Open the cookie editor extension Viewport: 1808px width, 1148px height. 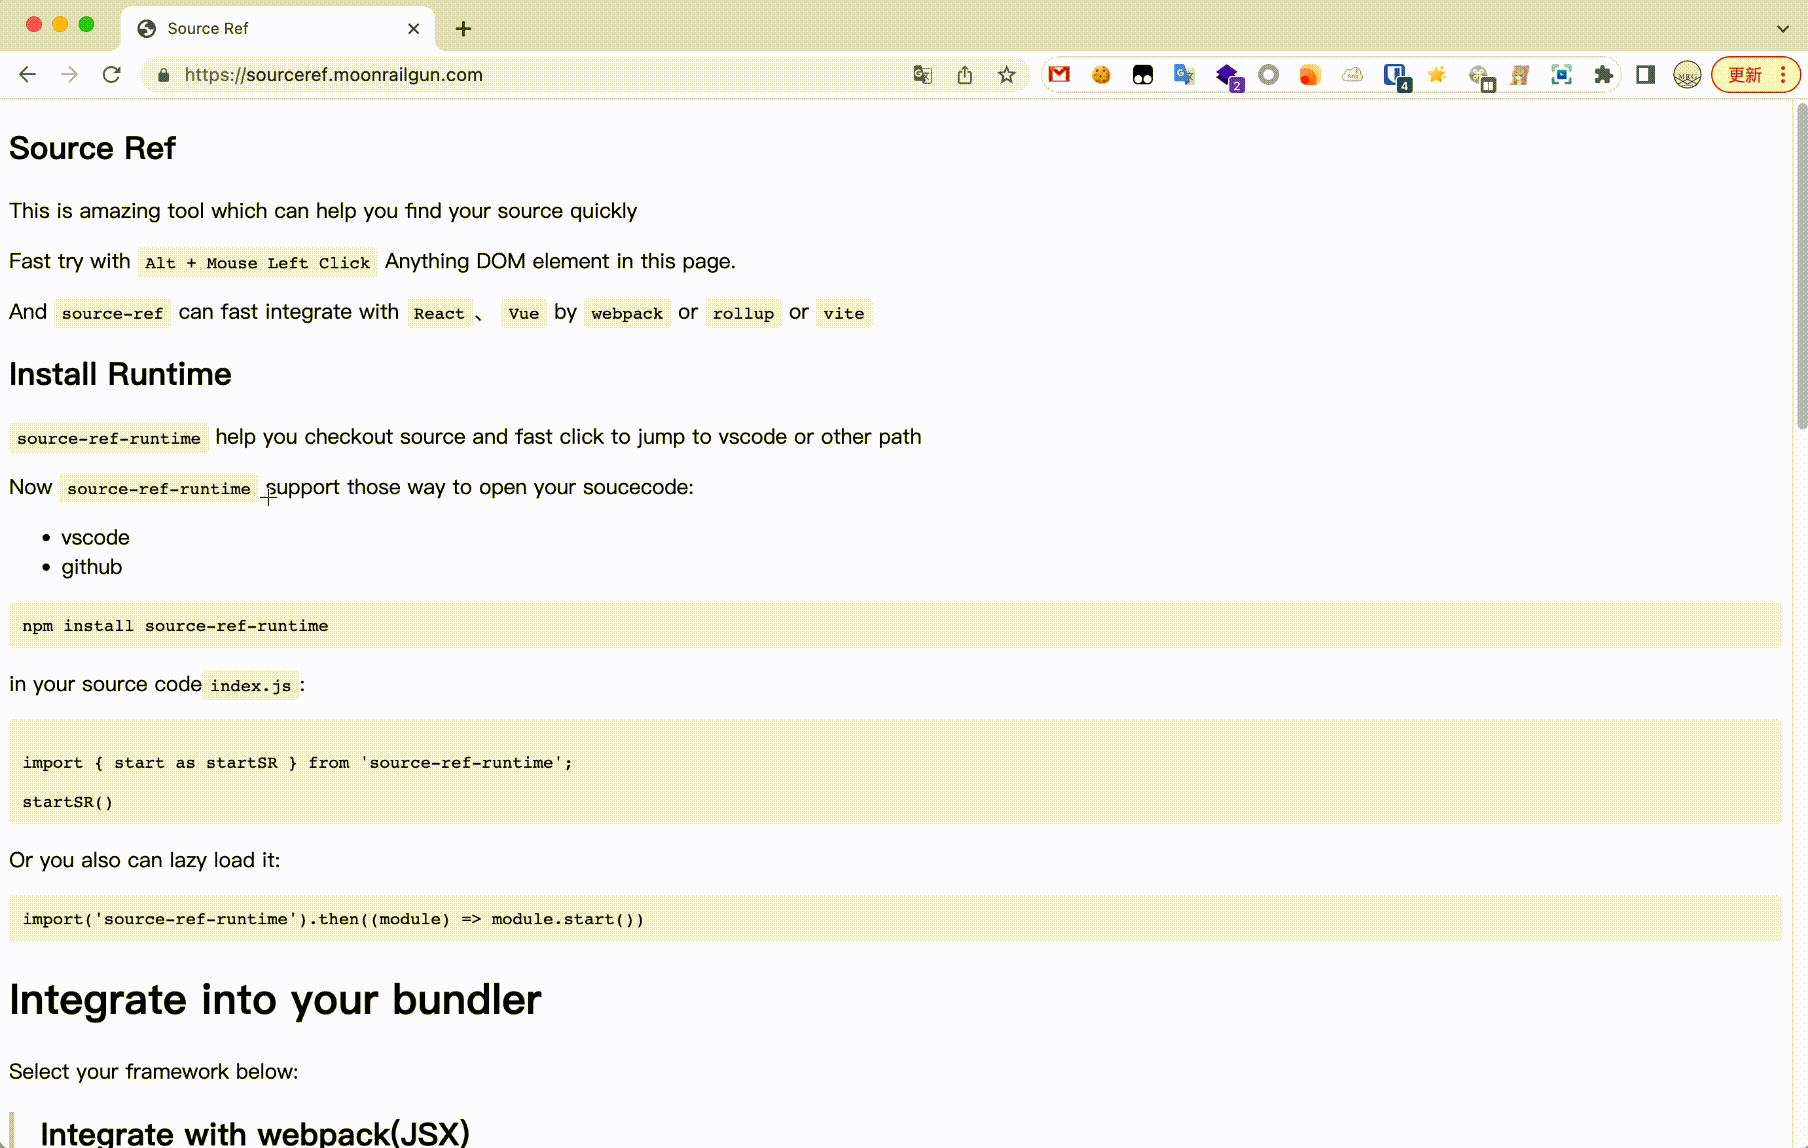coord(1101,75)
